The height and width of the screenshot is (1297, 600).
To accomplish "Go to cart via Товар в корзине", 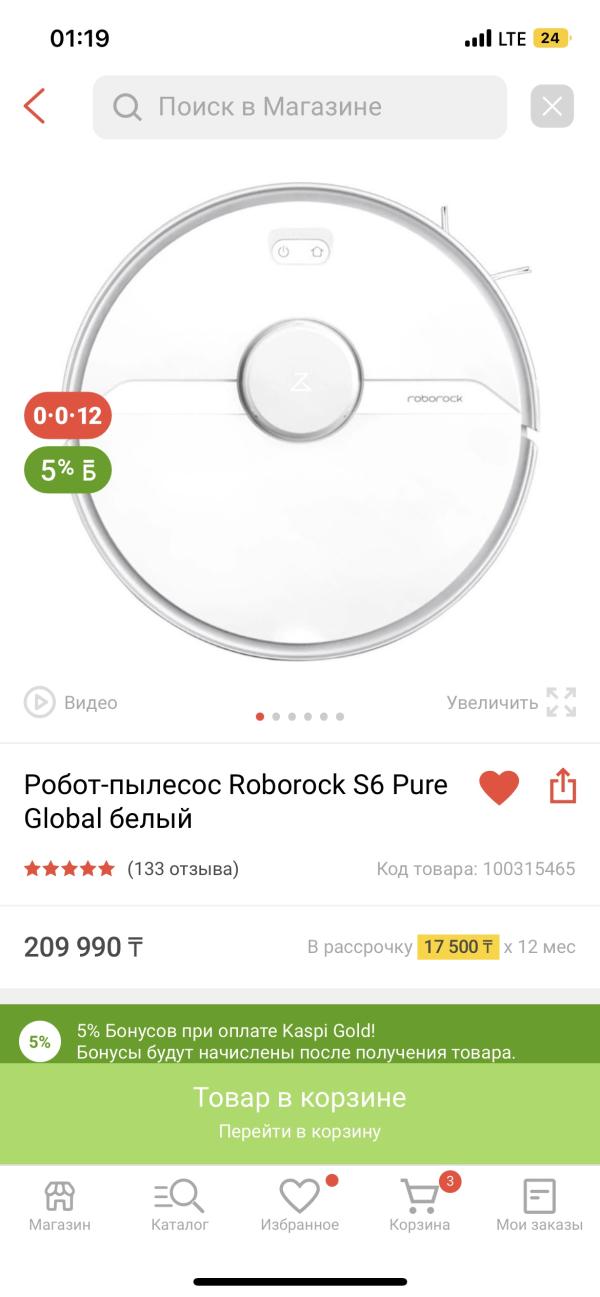I will click(x=300, y=1114).
